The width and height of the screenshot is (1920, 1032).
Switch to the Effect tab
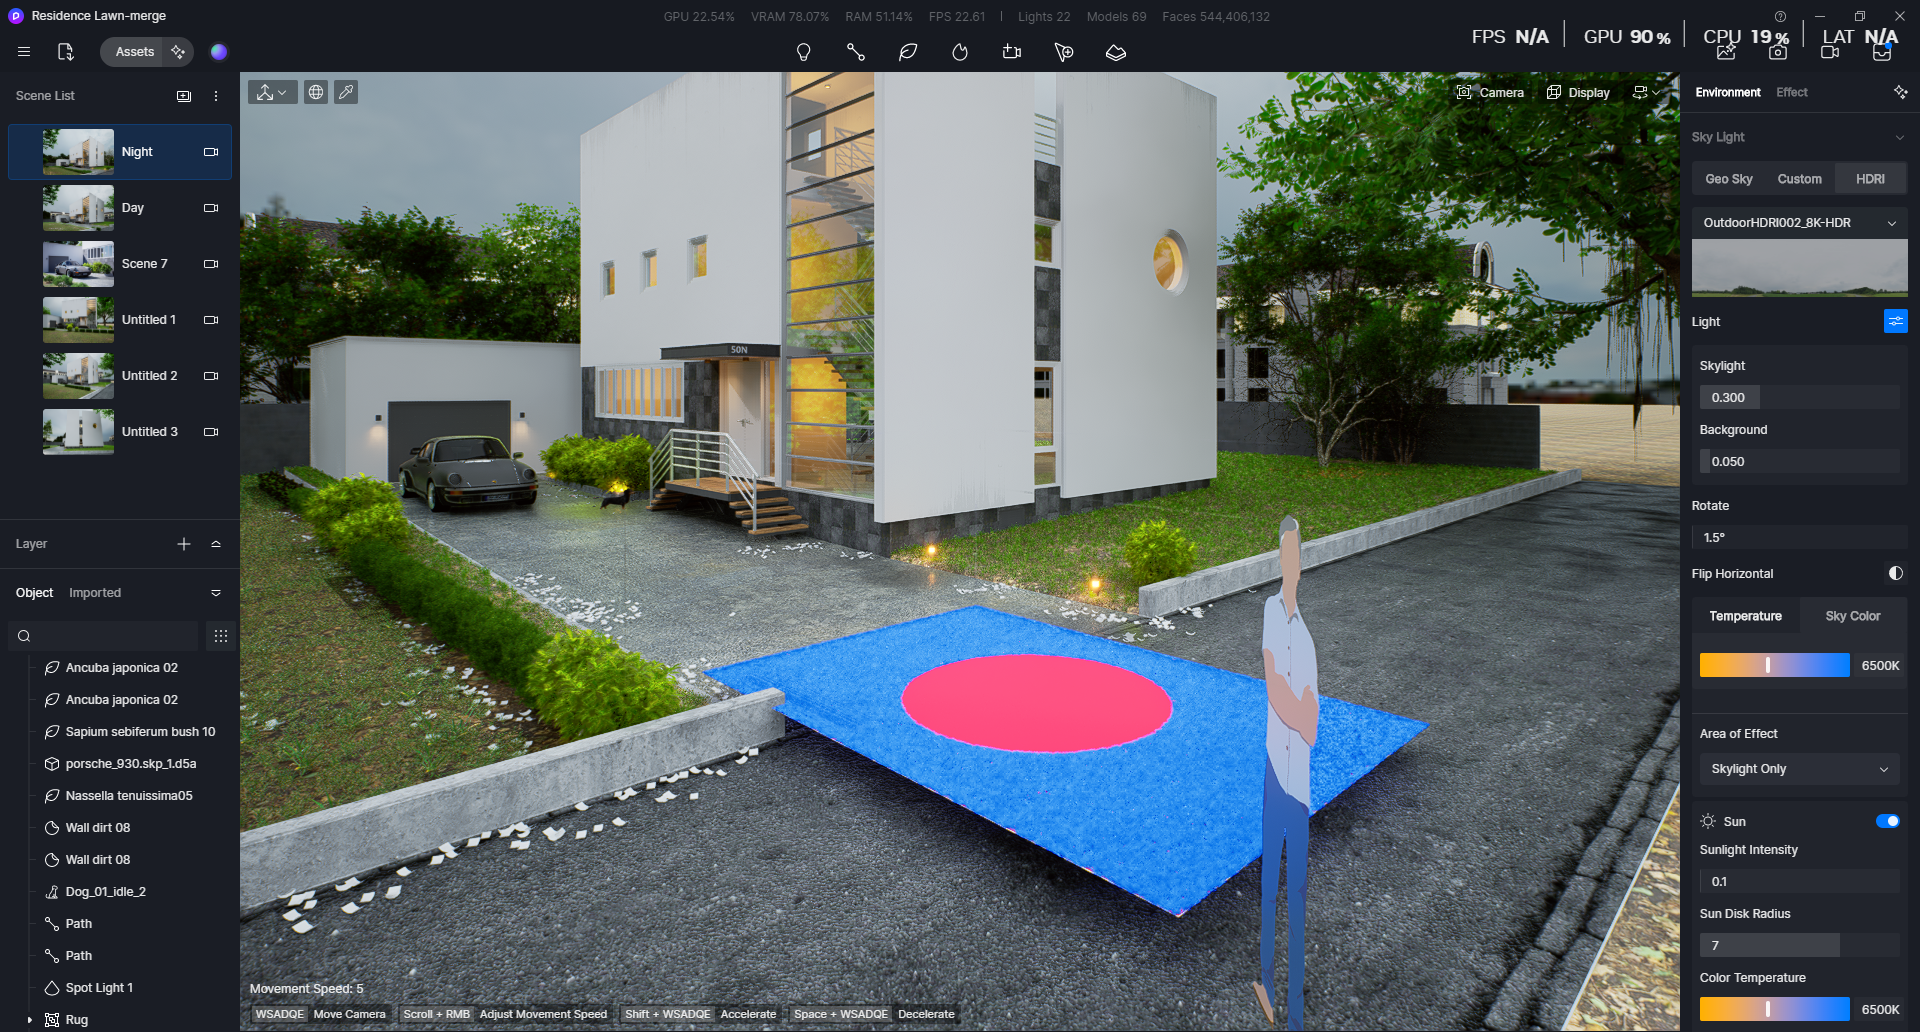(1792, 92)
